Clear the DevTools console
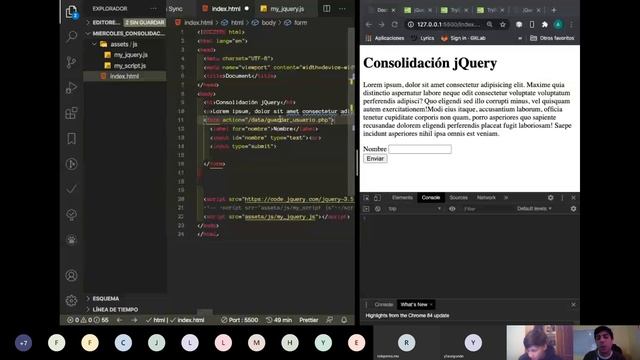This screenshot has height=360, width=640. [378, 209]
